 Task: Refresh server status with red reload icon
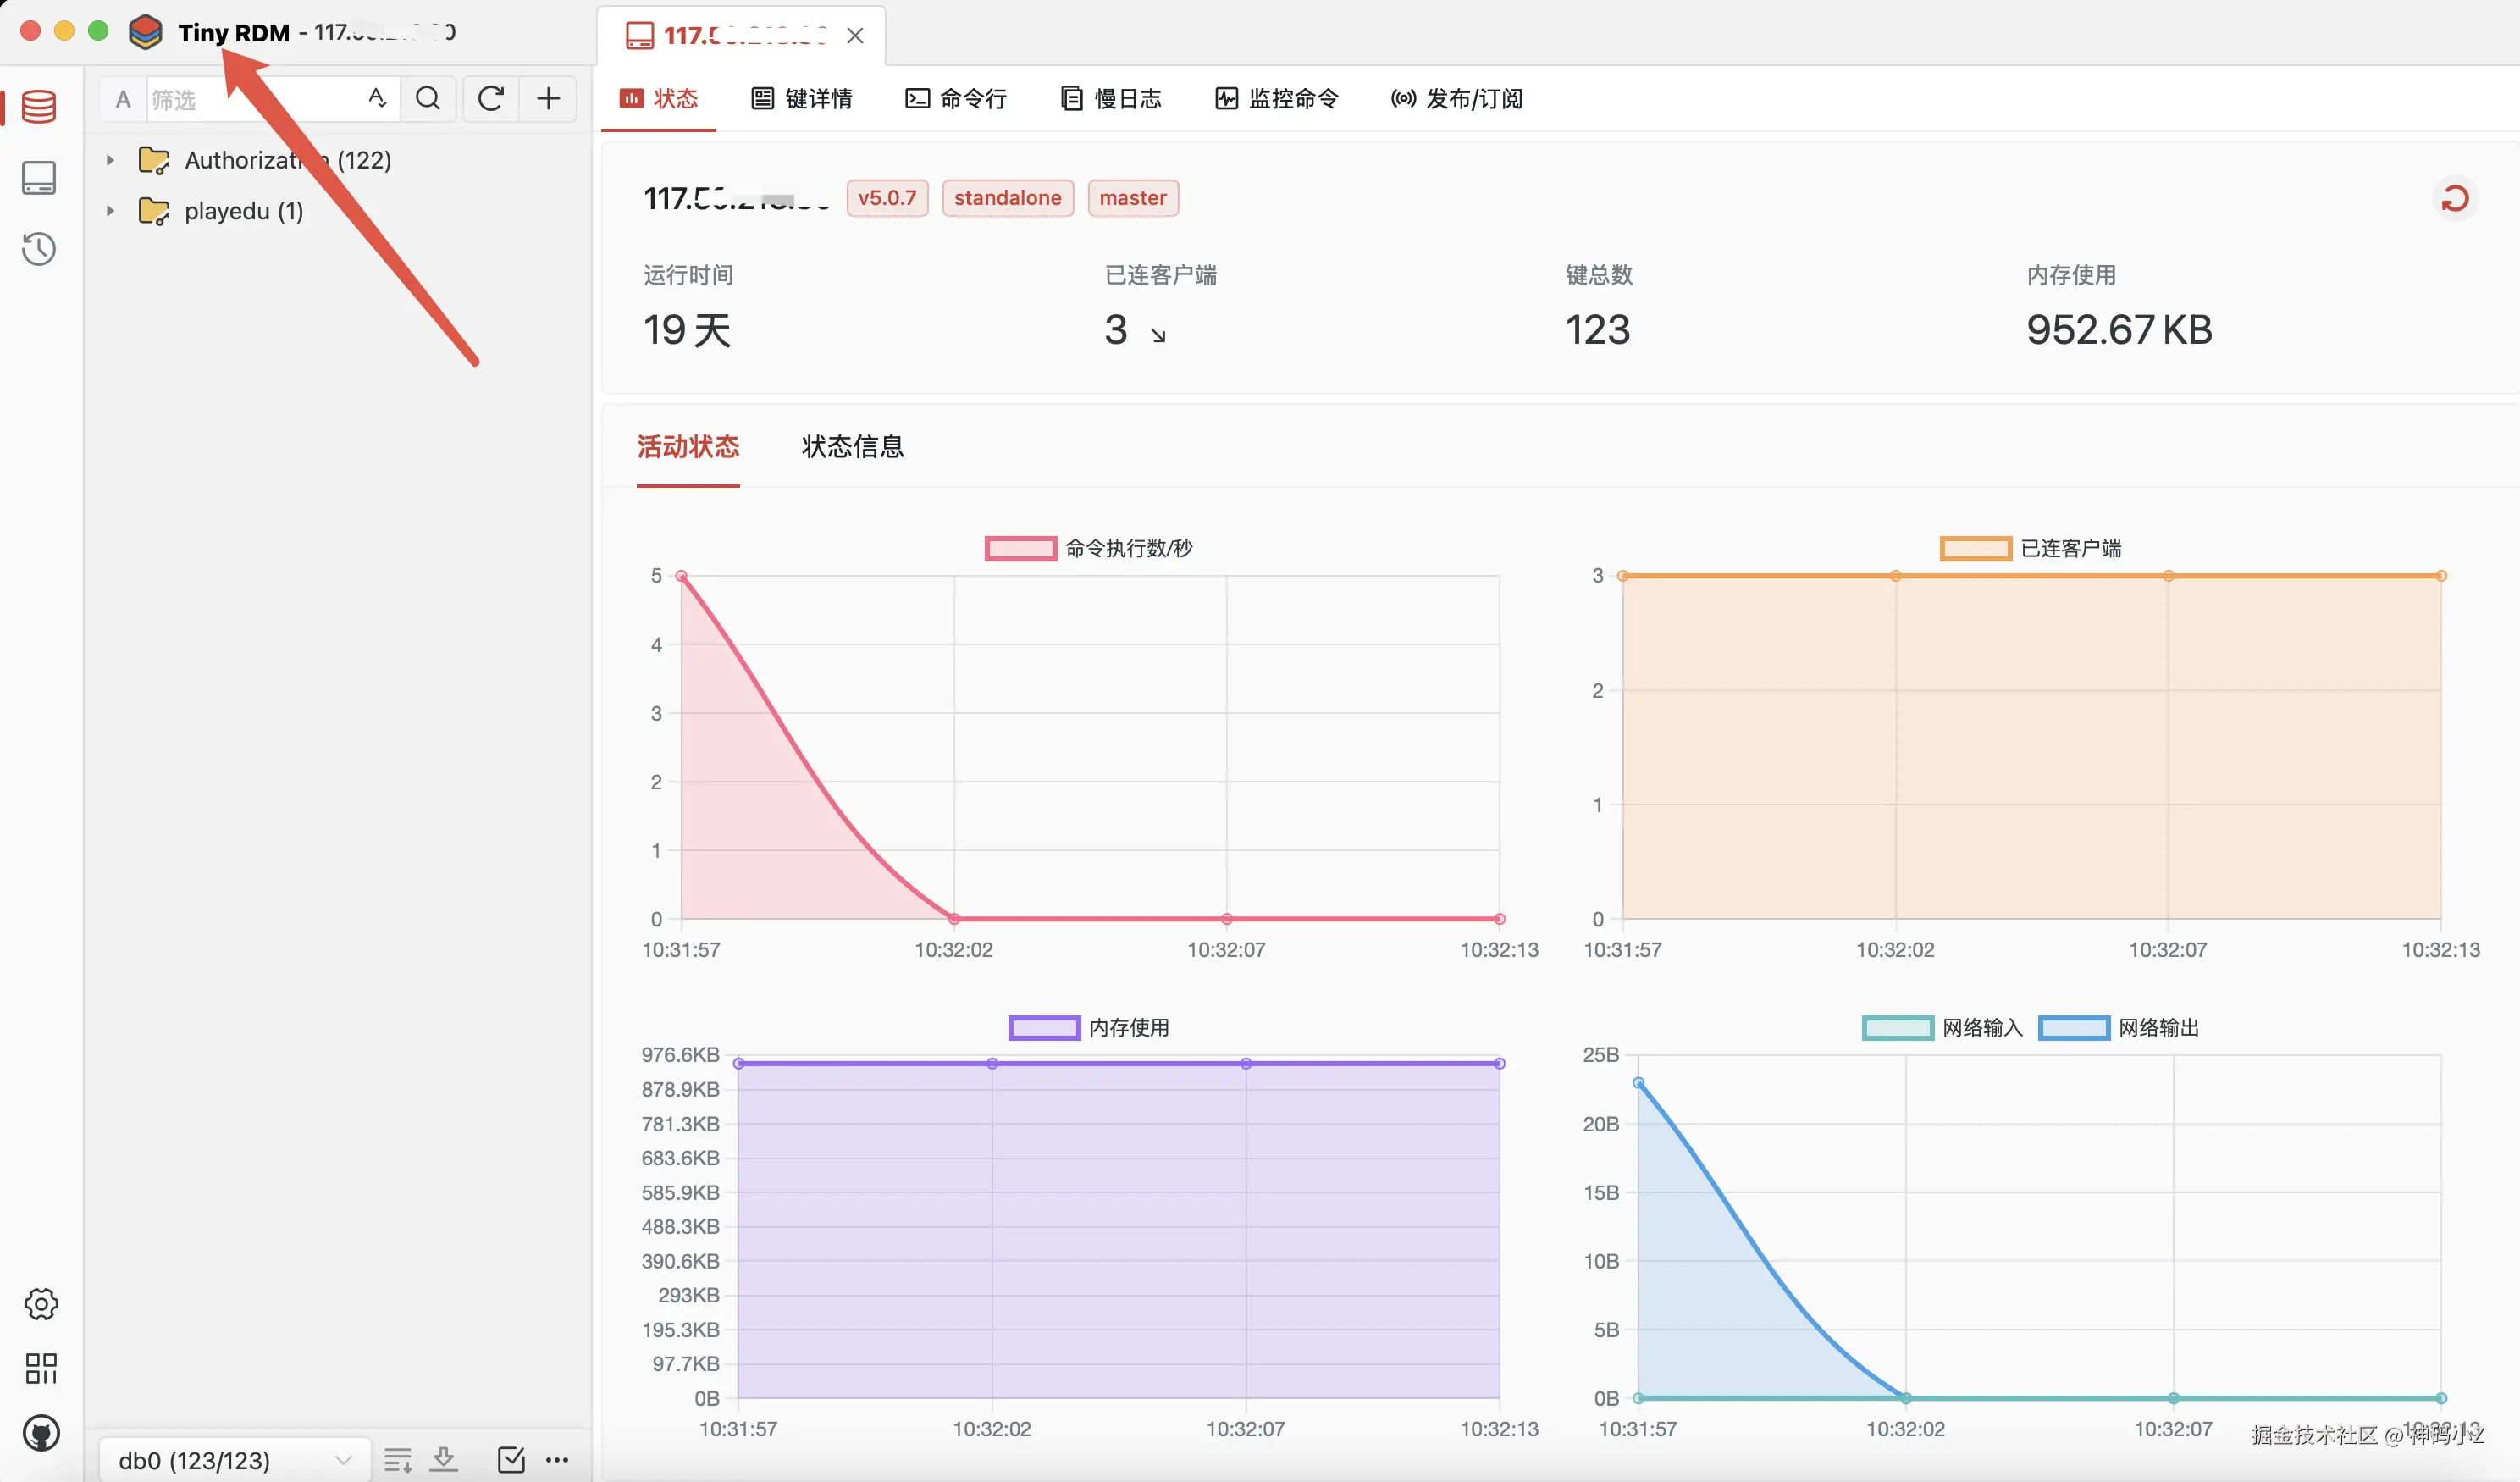click(x=2454, y=198)
